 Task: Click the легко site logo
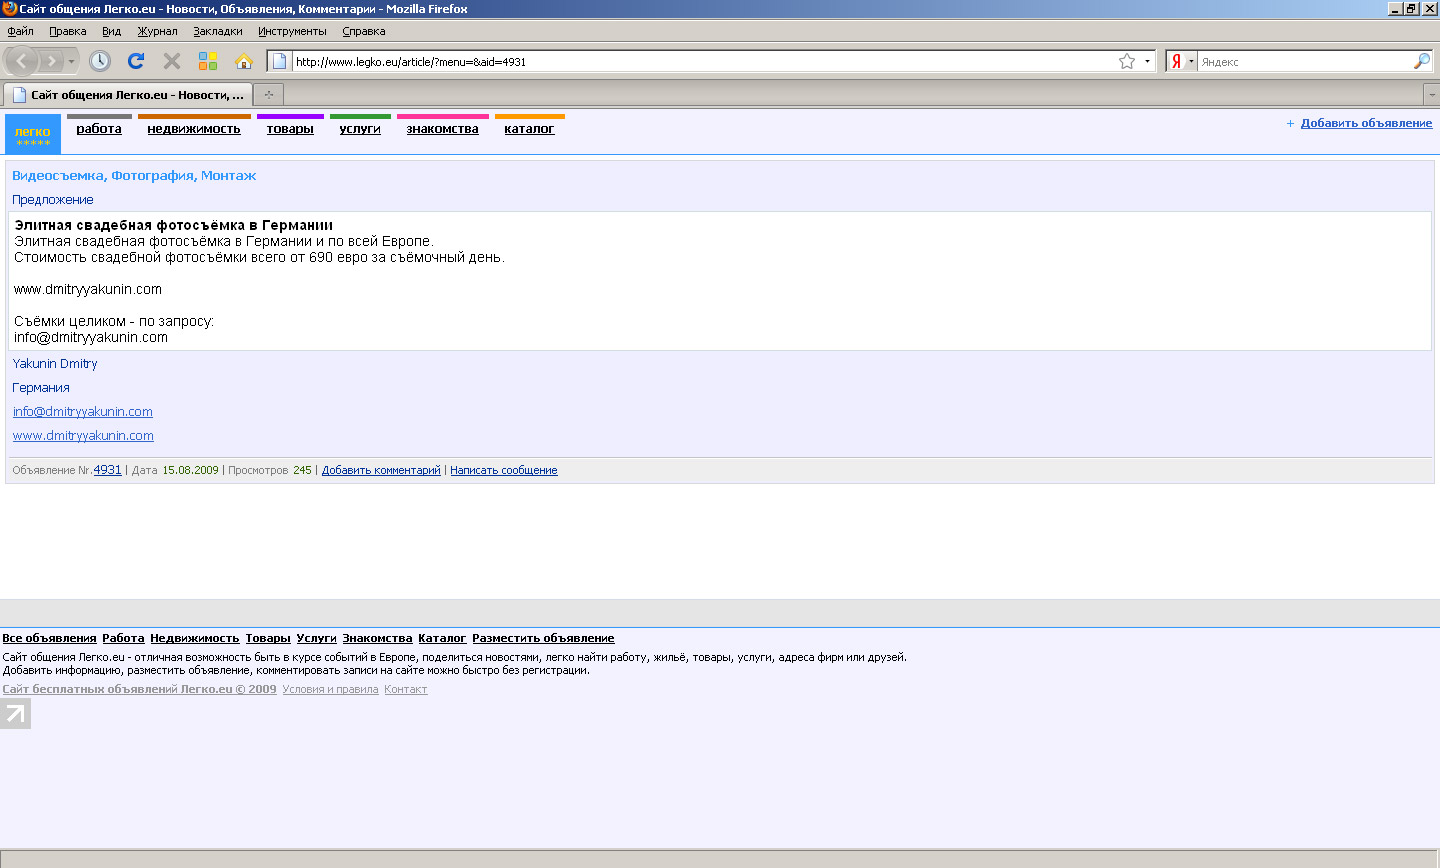[x=33, y=134]
